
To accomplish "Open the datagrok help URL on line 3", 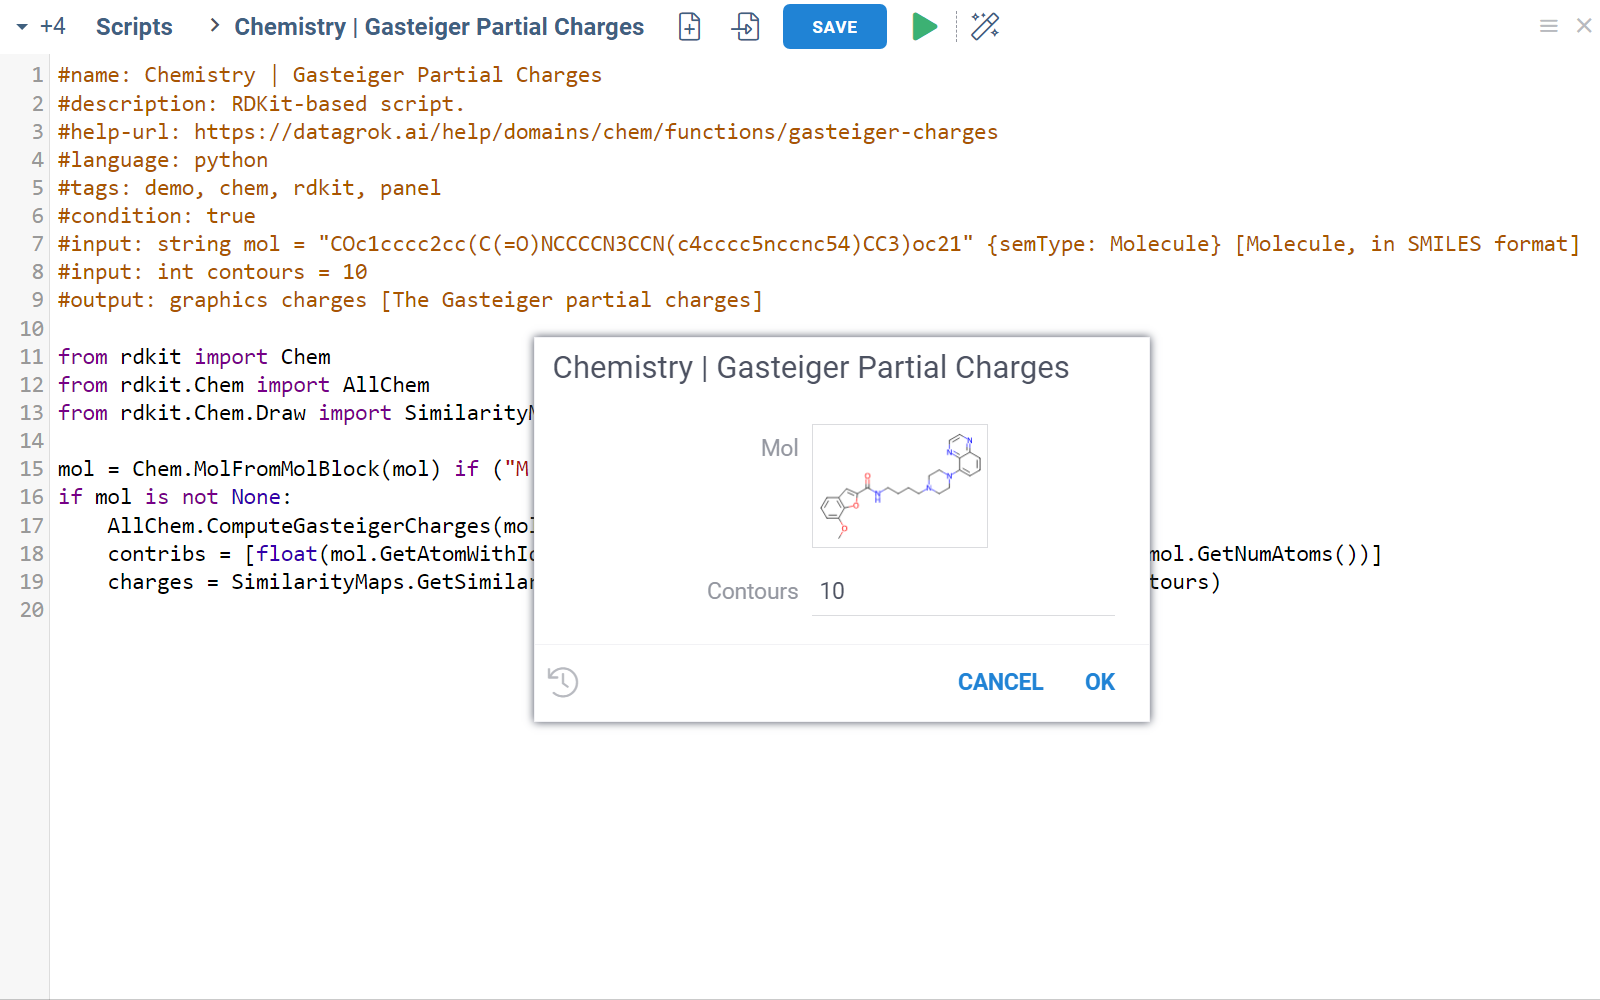I will (595, 131).
